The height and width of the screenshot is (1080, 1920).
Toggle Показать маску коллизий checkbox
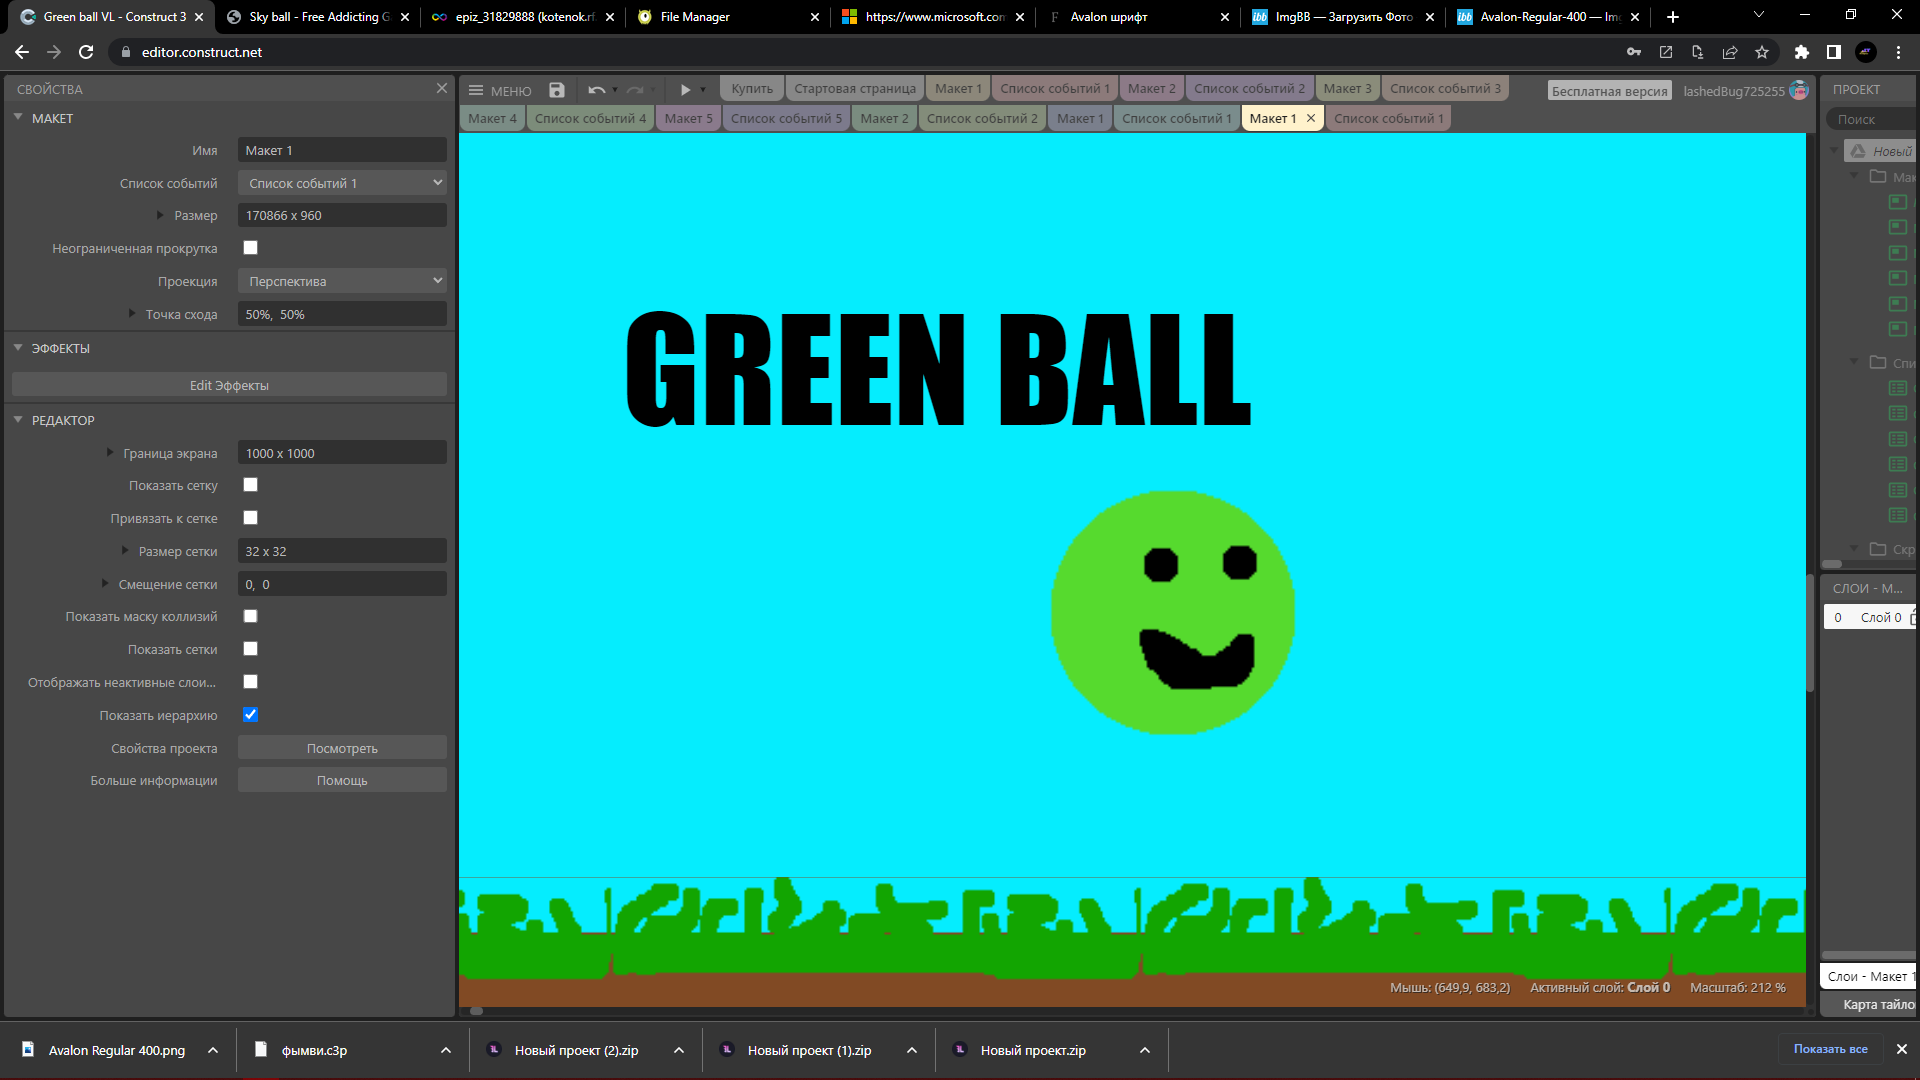coord(251,616)
